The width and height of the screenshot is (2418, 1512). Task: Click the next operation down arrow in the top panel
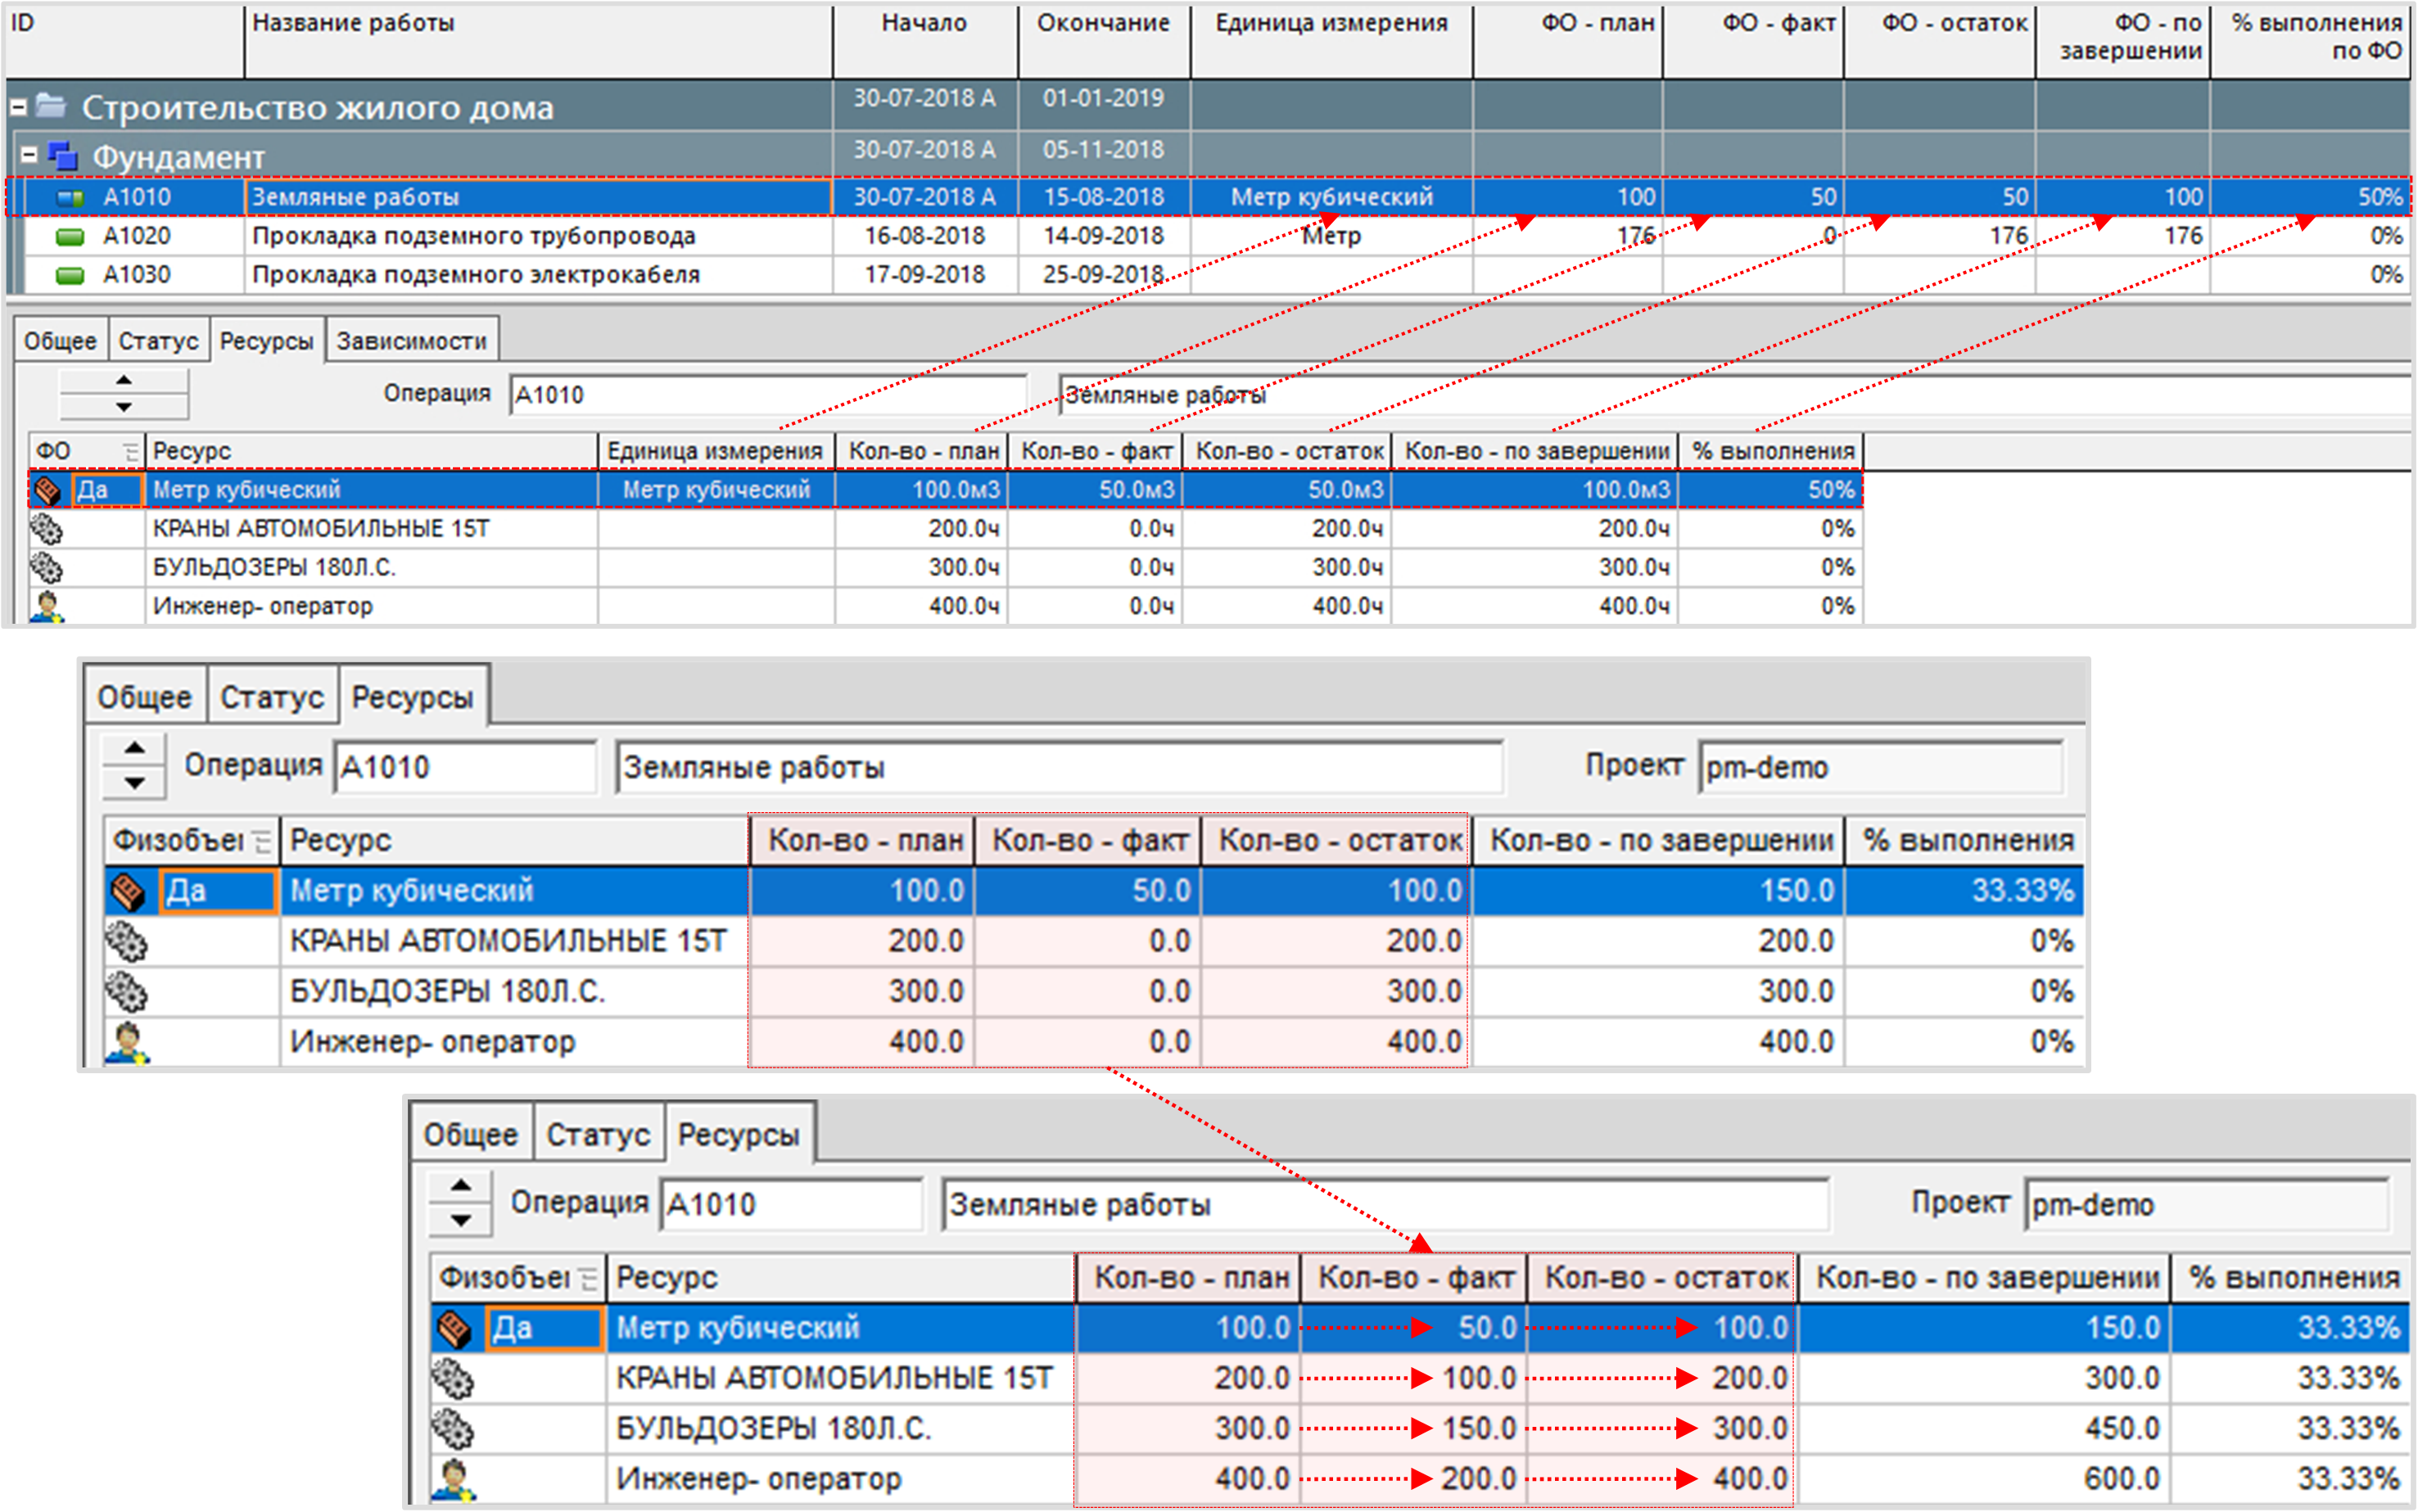coord(124,407)
